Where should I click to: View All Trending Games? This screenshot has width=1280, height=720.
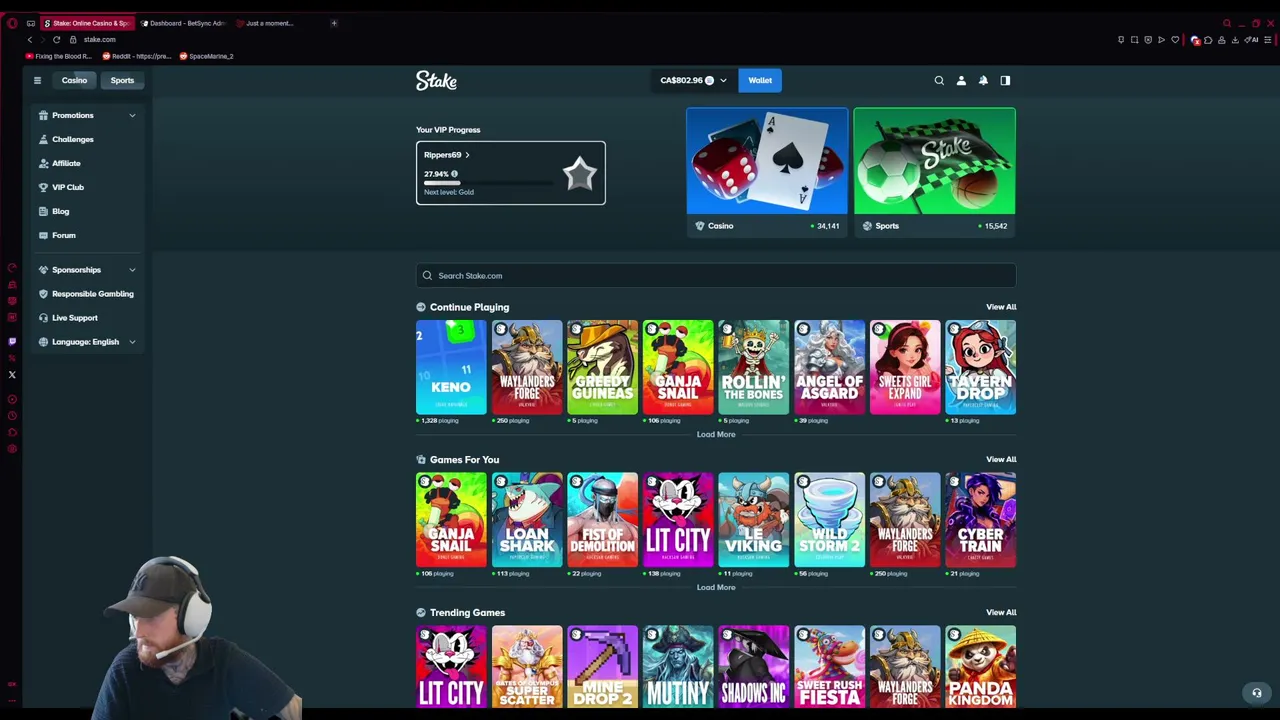(x=1001, y=613)
